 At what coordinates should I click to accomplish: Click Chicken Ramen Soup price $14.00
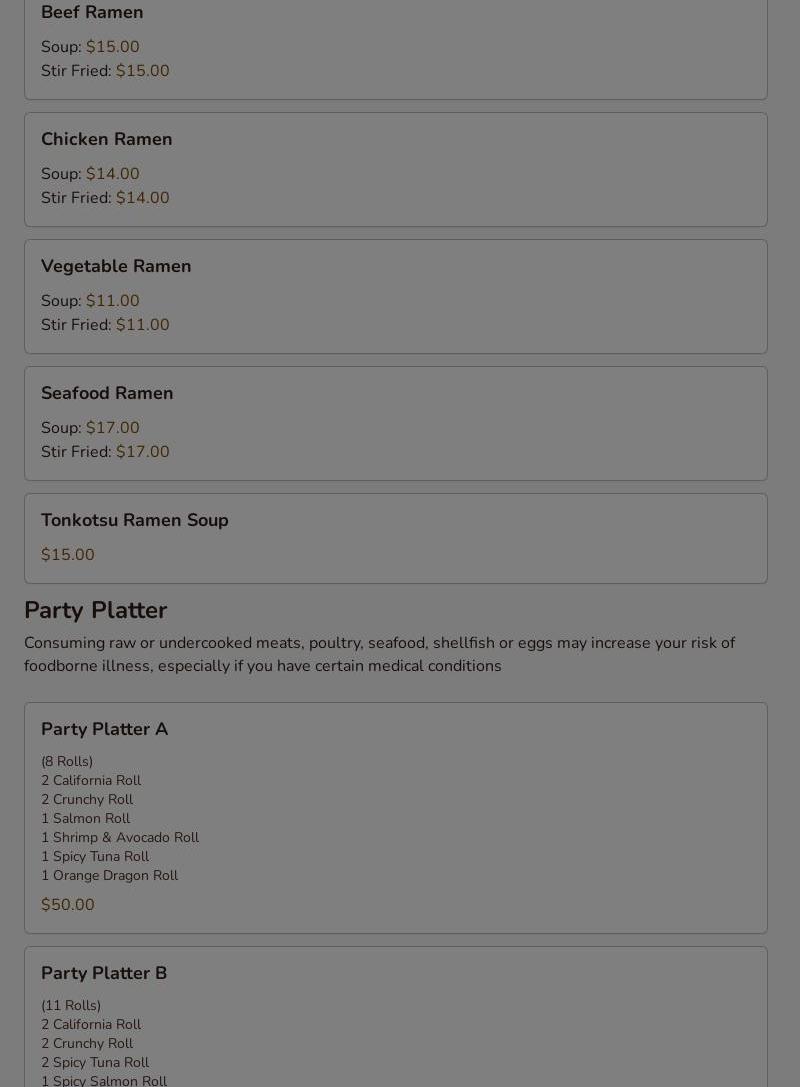click(x=112, y=173)
